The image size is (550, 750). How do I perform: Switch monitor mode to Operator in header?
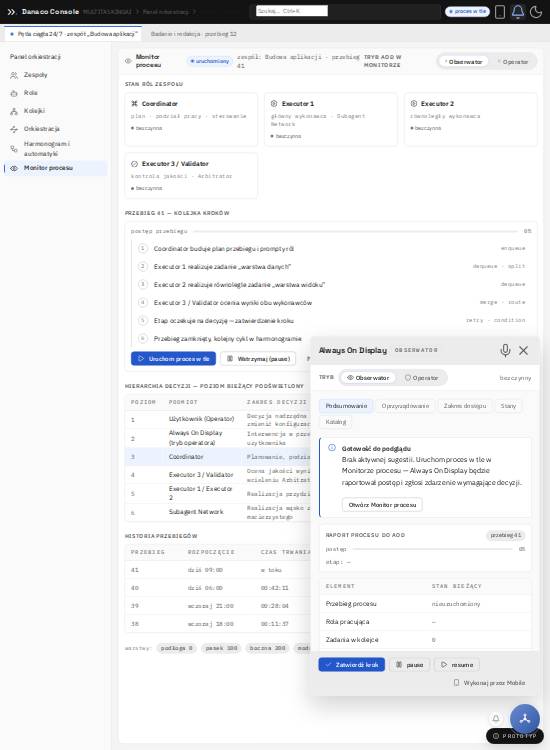(x=512, y=62)
